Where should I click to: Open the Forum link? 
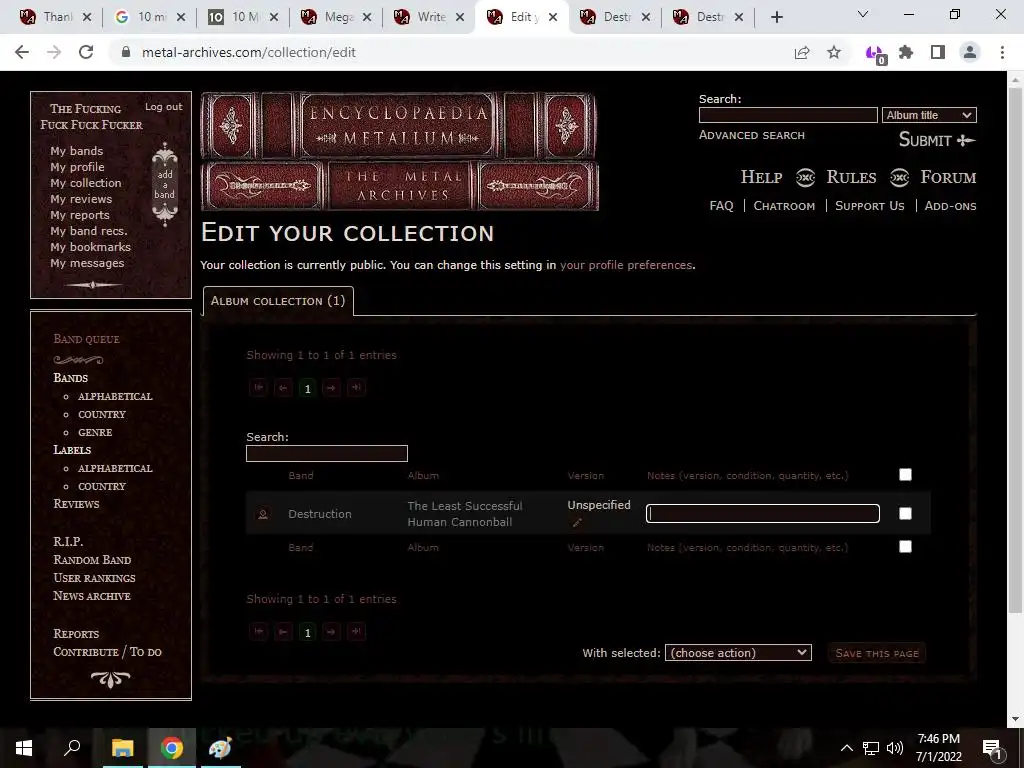pyautogui.click(x=948, y=177)
